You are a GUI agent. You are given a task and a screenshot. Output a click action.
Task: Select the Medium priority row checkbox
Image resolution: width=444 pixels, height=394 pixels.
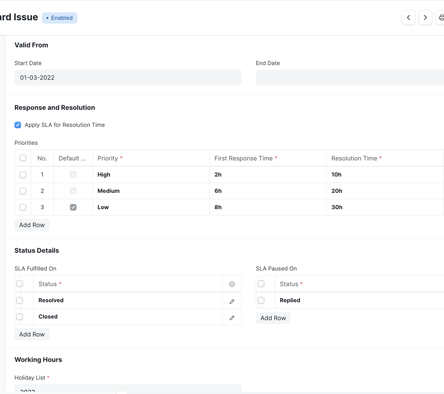[x=23, y=191]
